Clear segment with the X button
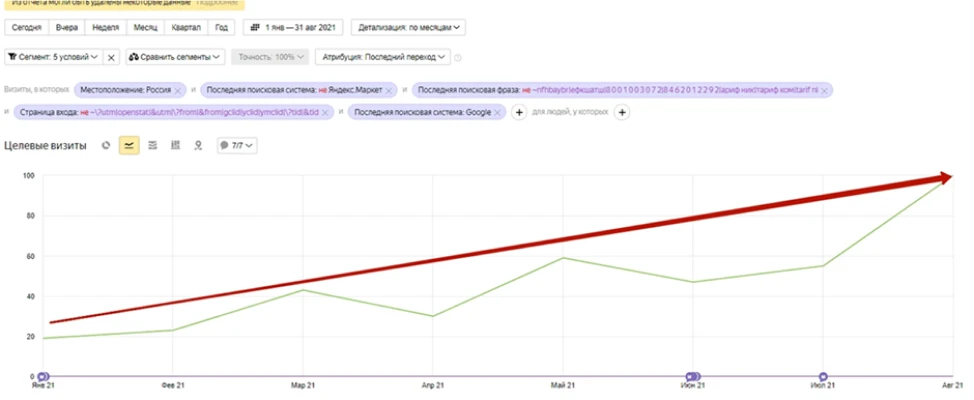974x400 pixels. (111, 58)
